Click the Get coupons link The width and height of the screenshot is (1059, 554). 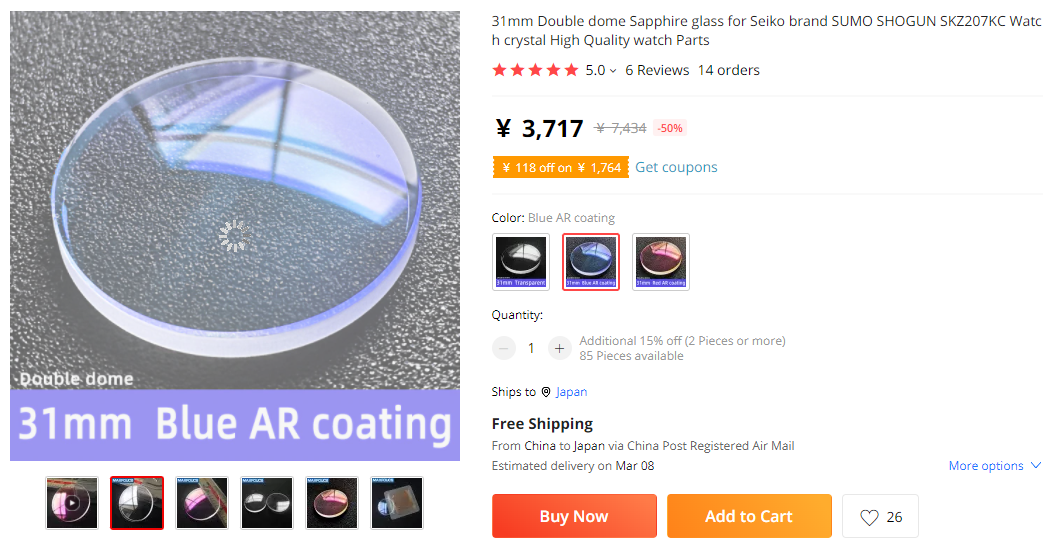click(676, 167)
